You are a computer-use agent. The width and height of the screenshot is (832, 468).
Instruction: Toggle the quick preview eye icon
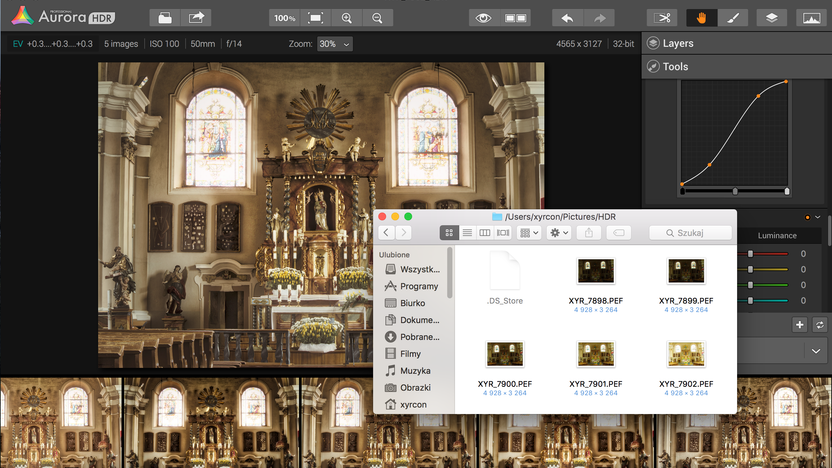(483, 18)
